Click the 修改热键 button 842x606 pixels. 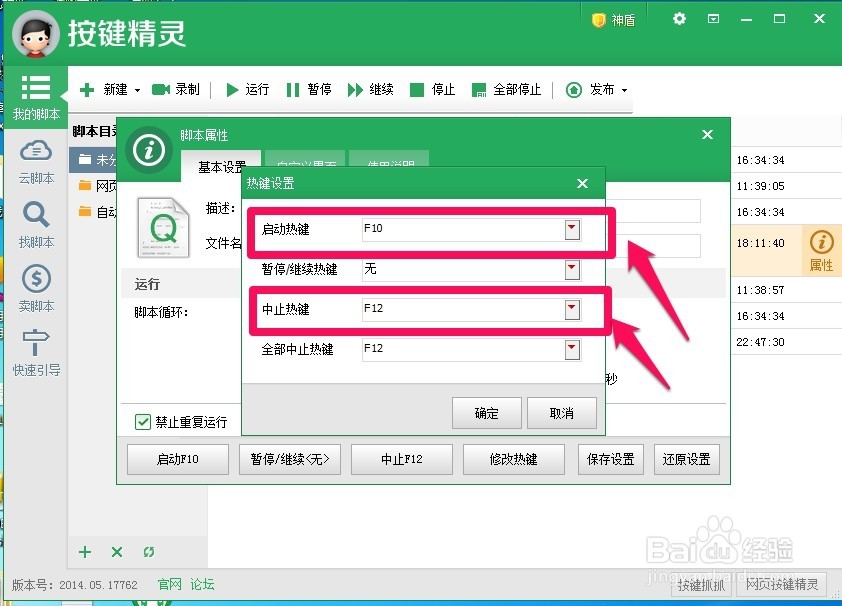(513, 459)
